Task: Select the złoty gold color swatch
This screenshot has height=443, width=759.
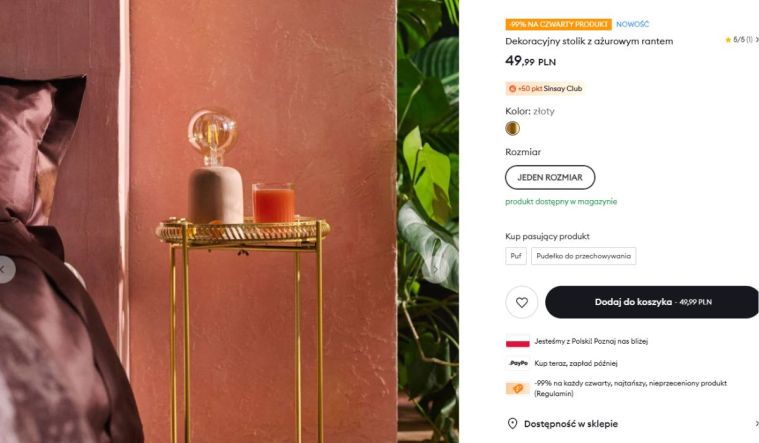Action: tap(512, 128)
